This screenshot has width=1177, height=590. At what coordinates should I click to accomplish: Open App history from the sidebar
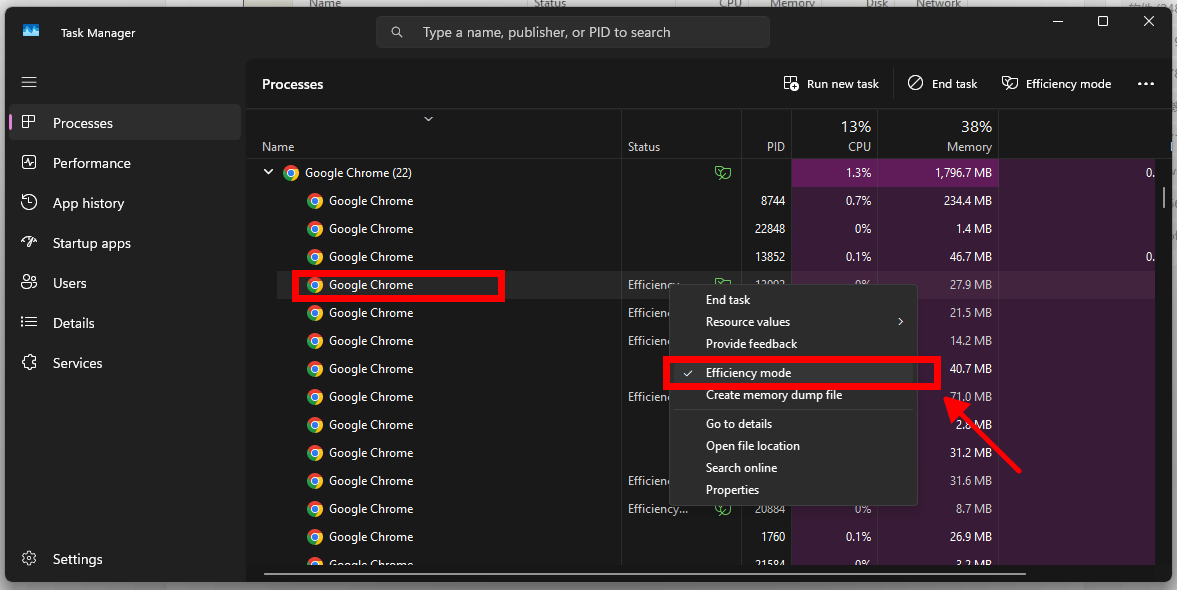coord(89,203)
